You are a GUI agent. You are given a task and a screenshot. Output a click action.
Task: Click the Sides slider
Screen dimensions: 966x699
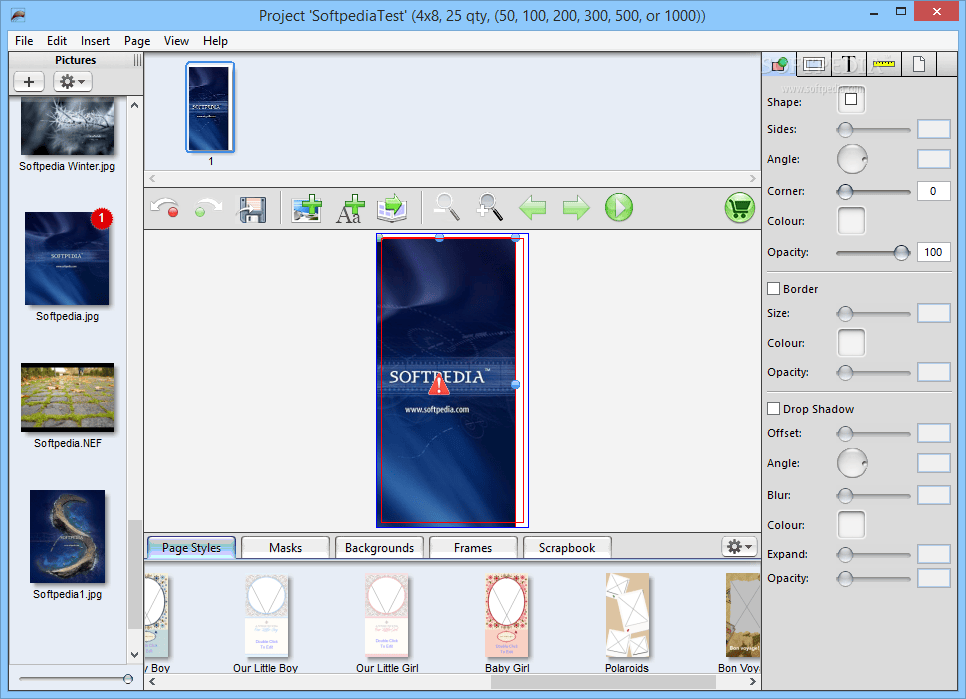[x=873, y=129]
